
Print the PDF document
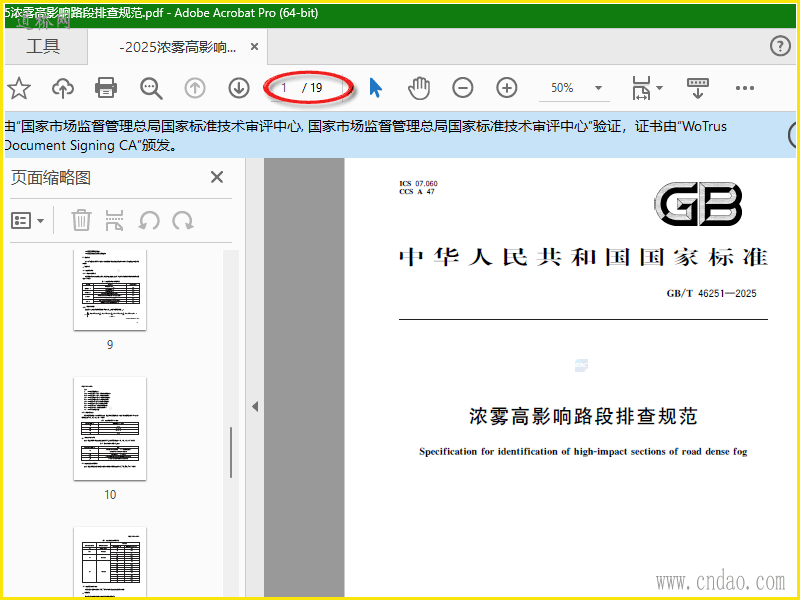coord(106,88)
